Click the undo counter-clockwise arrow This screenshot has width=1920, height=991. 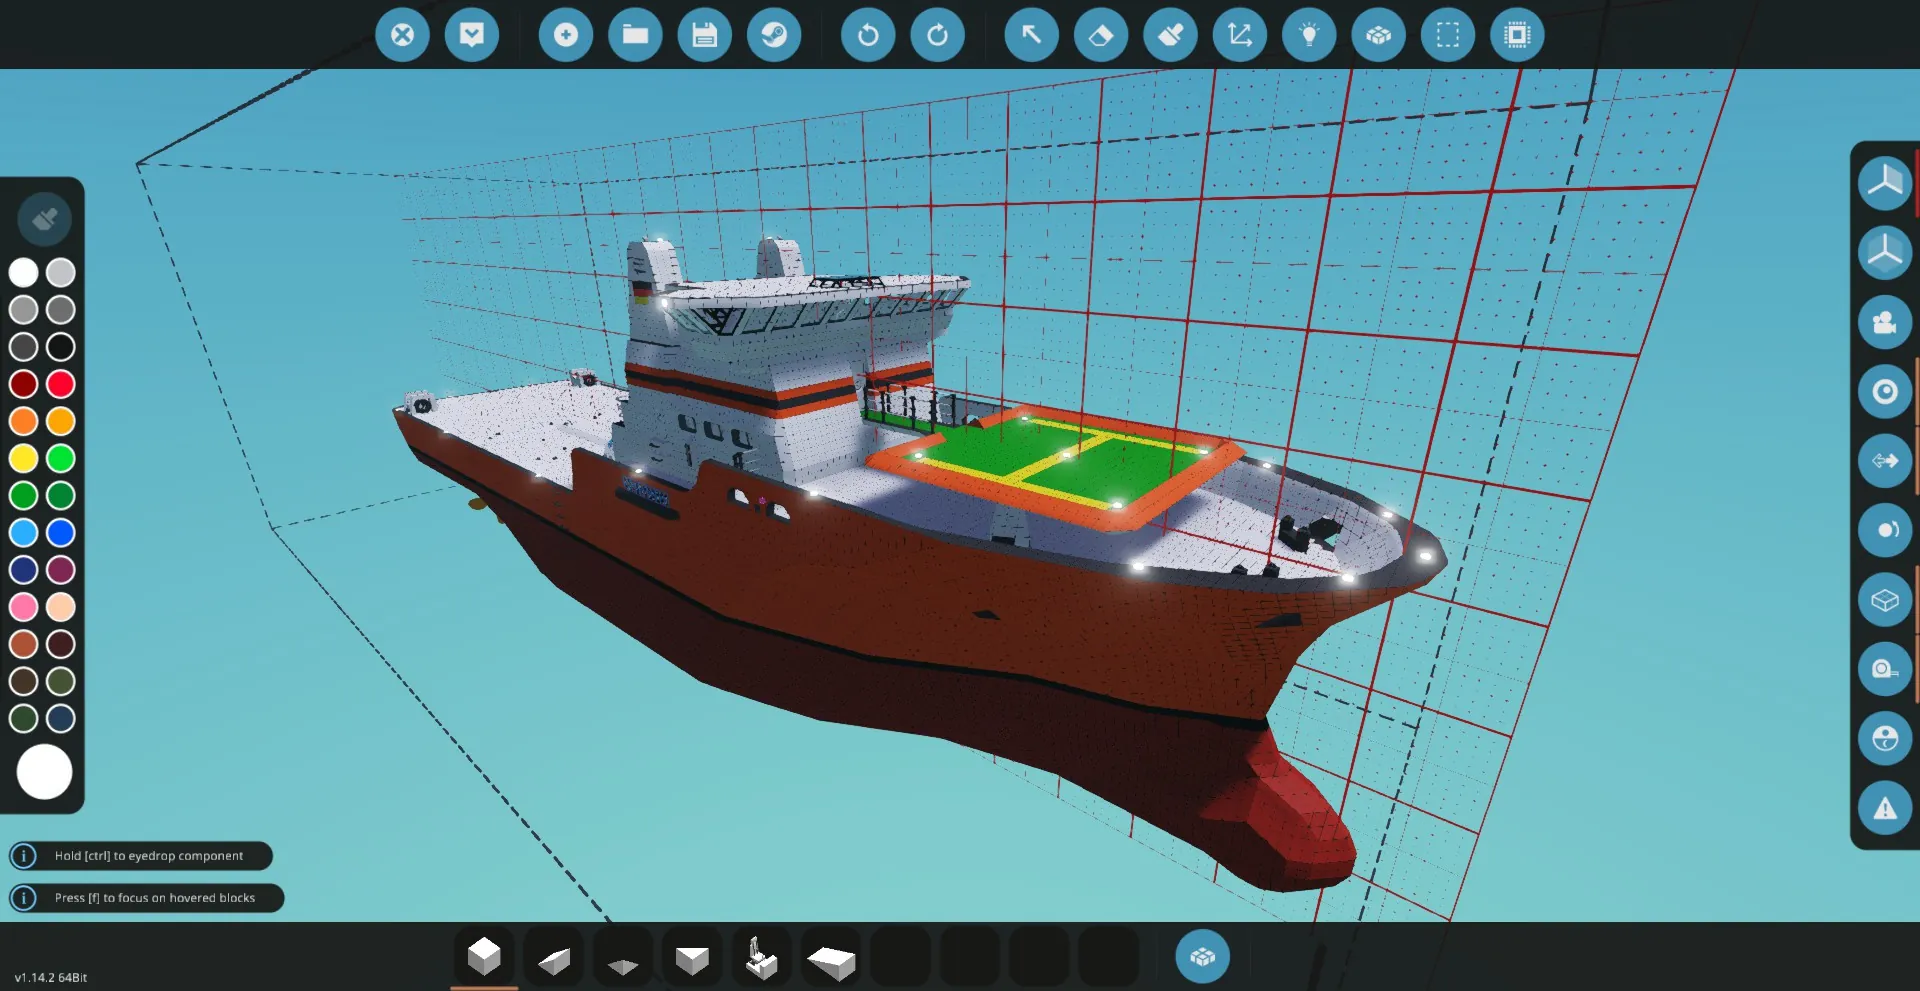[868, 35]
